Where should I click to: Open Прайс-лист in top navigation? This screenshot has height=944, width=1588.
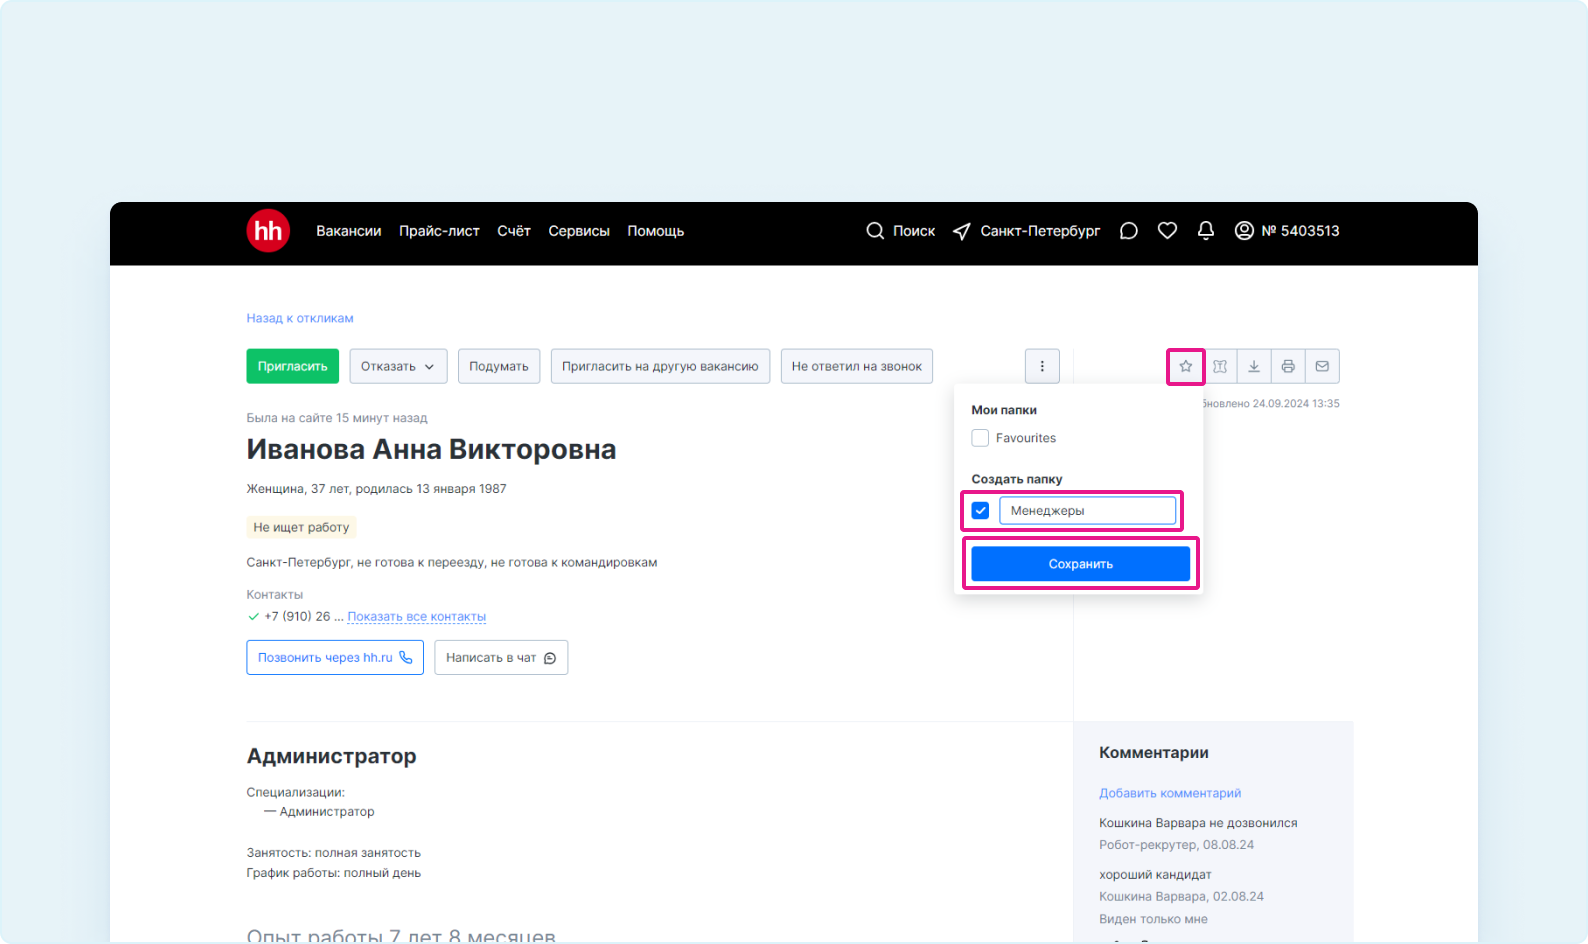coord(440,231)
